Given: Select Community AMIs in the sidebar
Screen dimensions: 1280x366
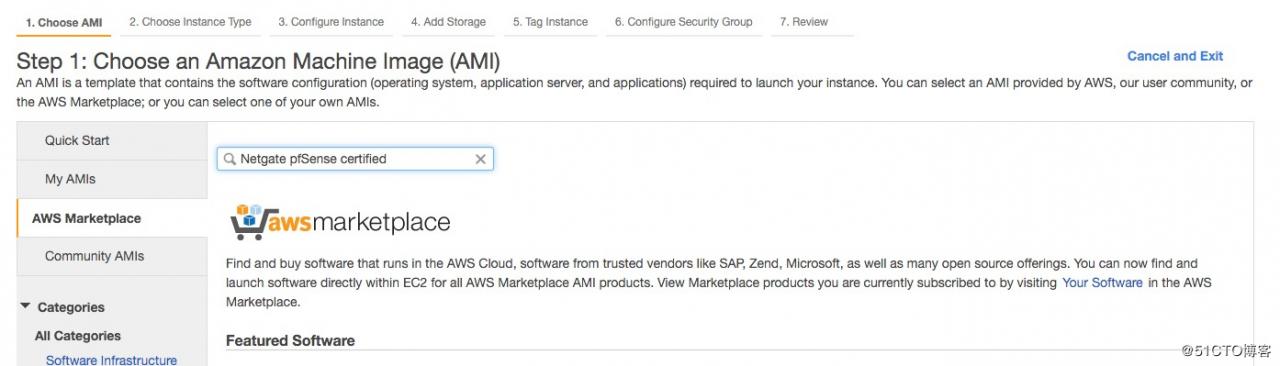Looking at the screenshot, I should 112,257.
